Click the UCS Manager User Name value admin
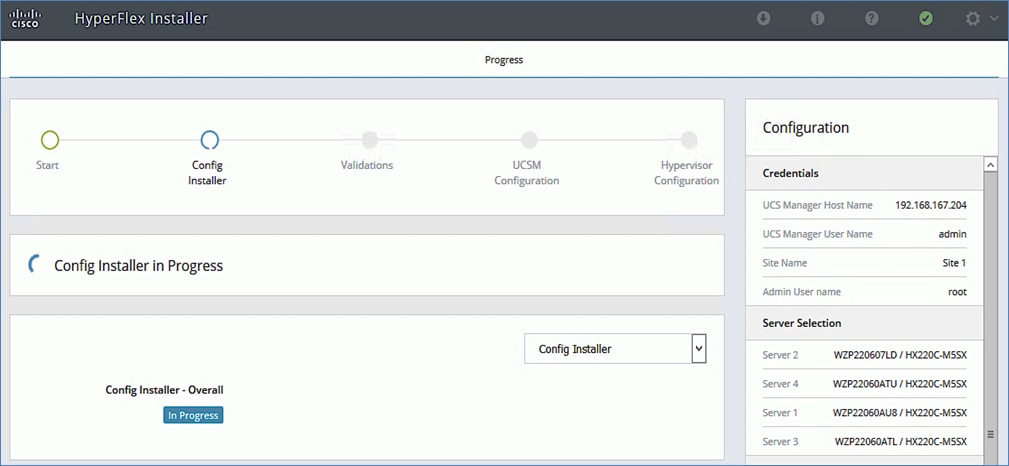The height and width of the screenshot is (466, 1009). 952,234
